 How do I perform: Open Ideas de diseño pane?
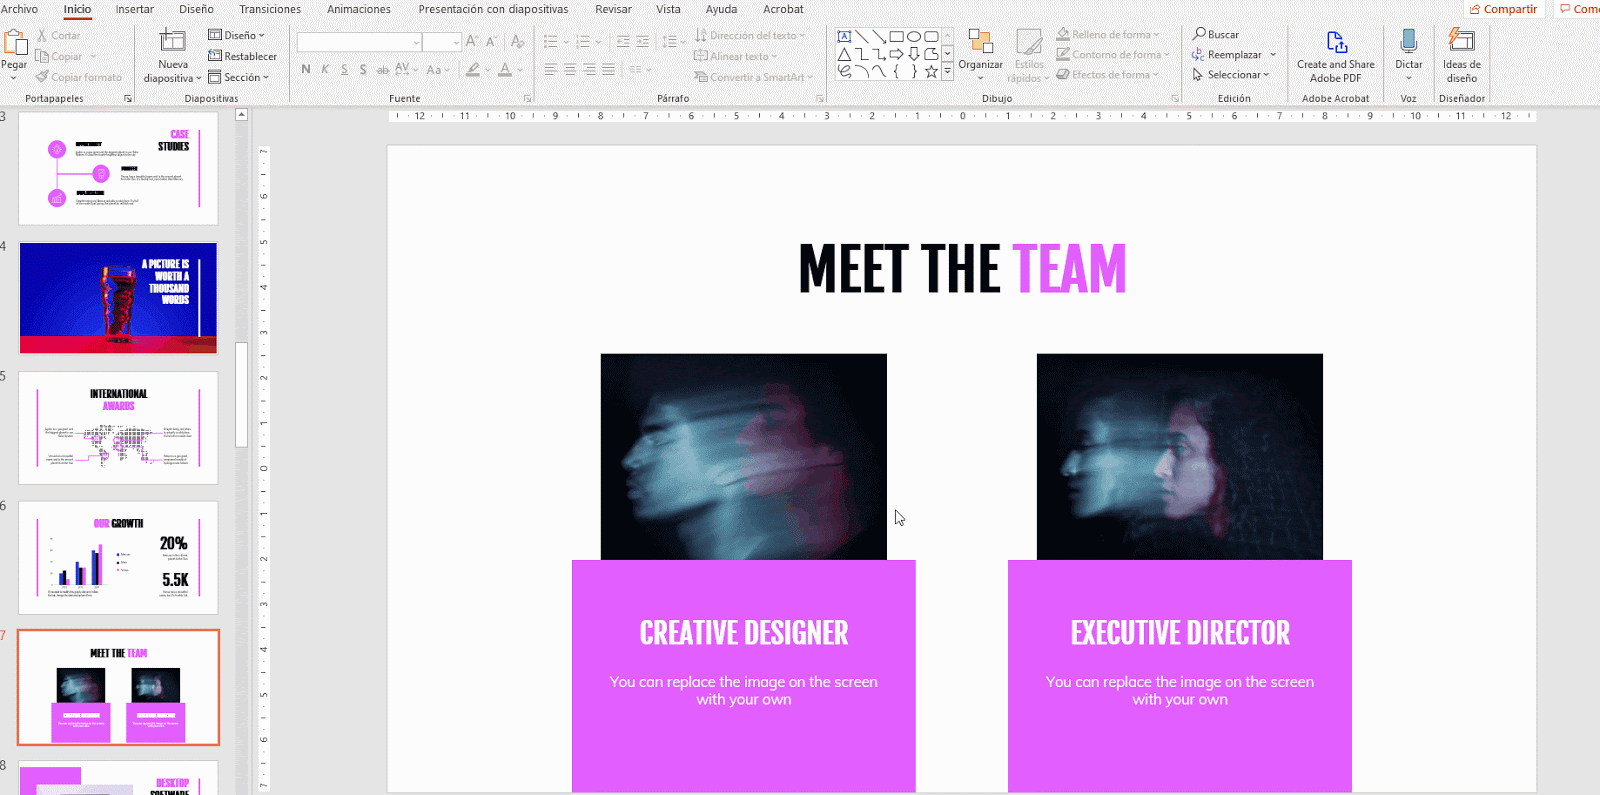click(1461, 56)
